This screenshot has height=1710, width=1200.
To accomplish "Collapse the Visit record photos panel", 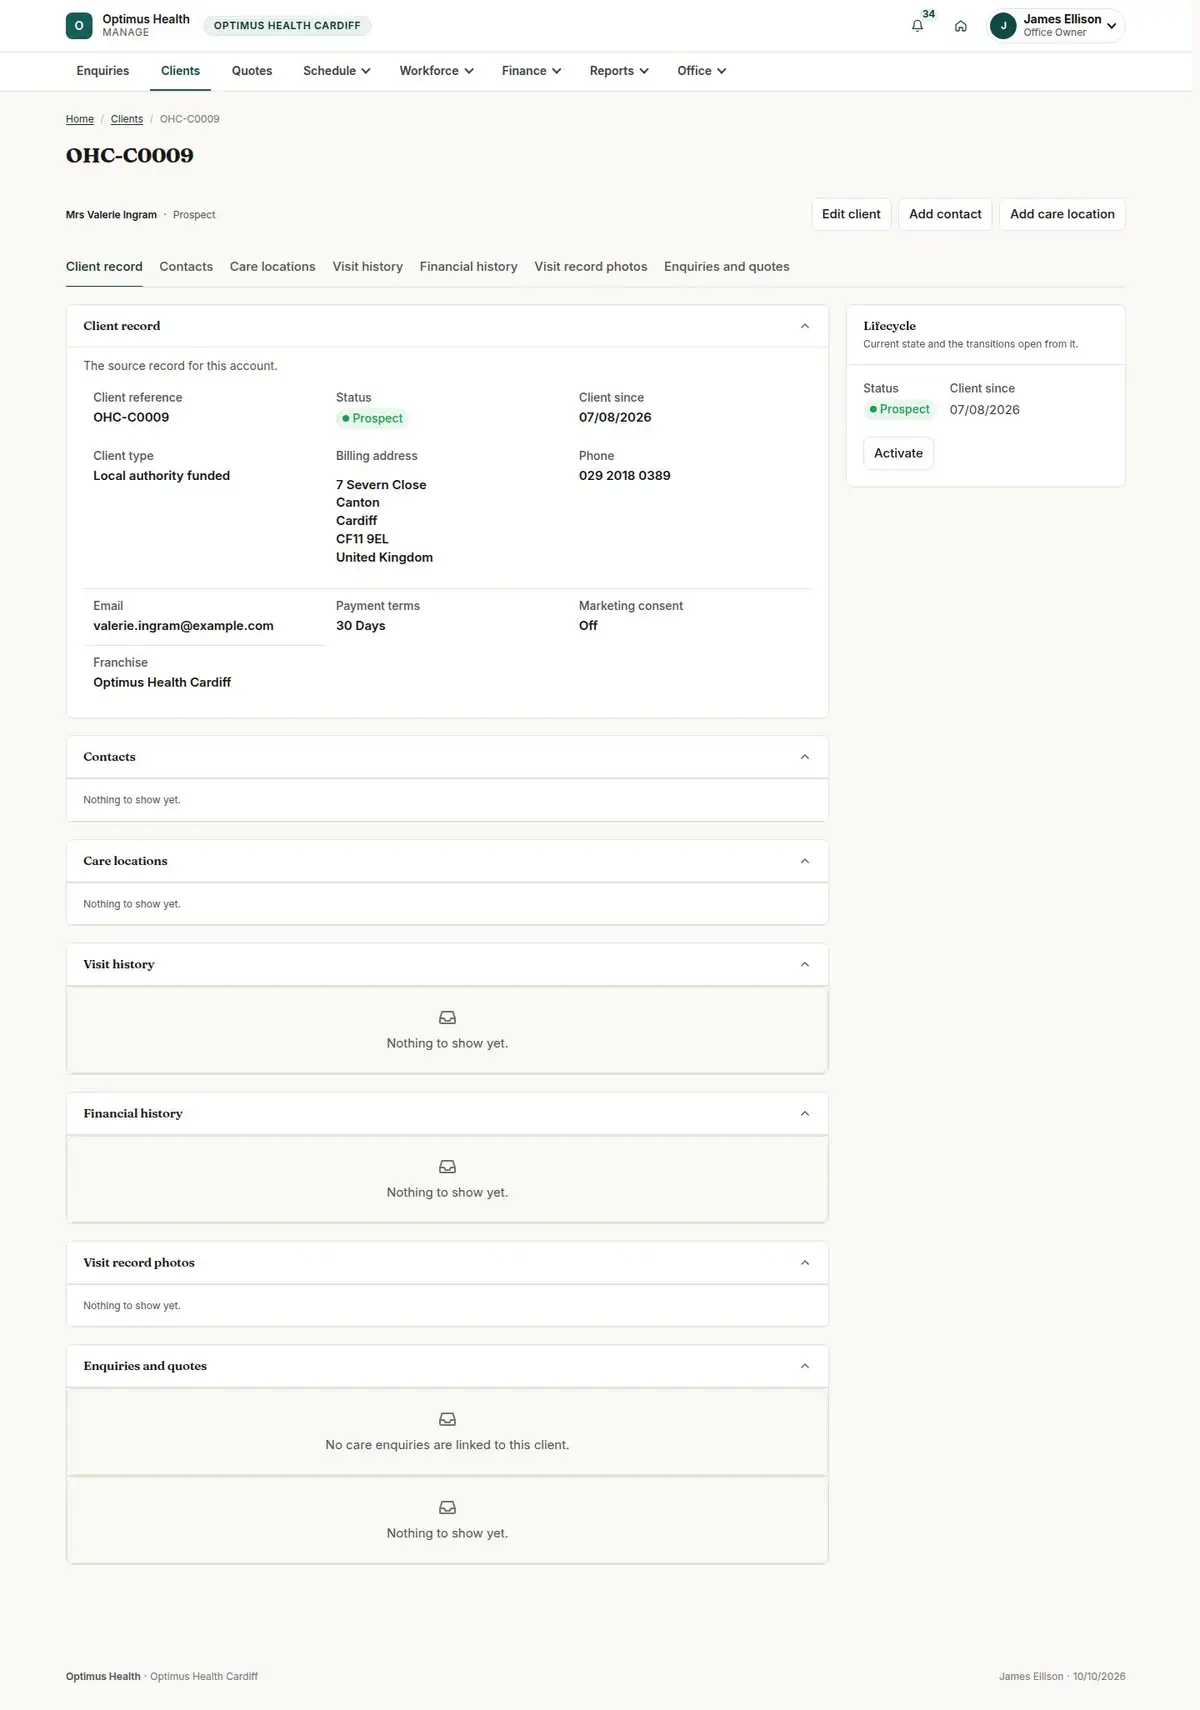I will (805, 1263).
